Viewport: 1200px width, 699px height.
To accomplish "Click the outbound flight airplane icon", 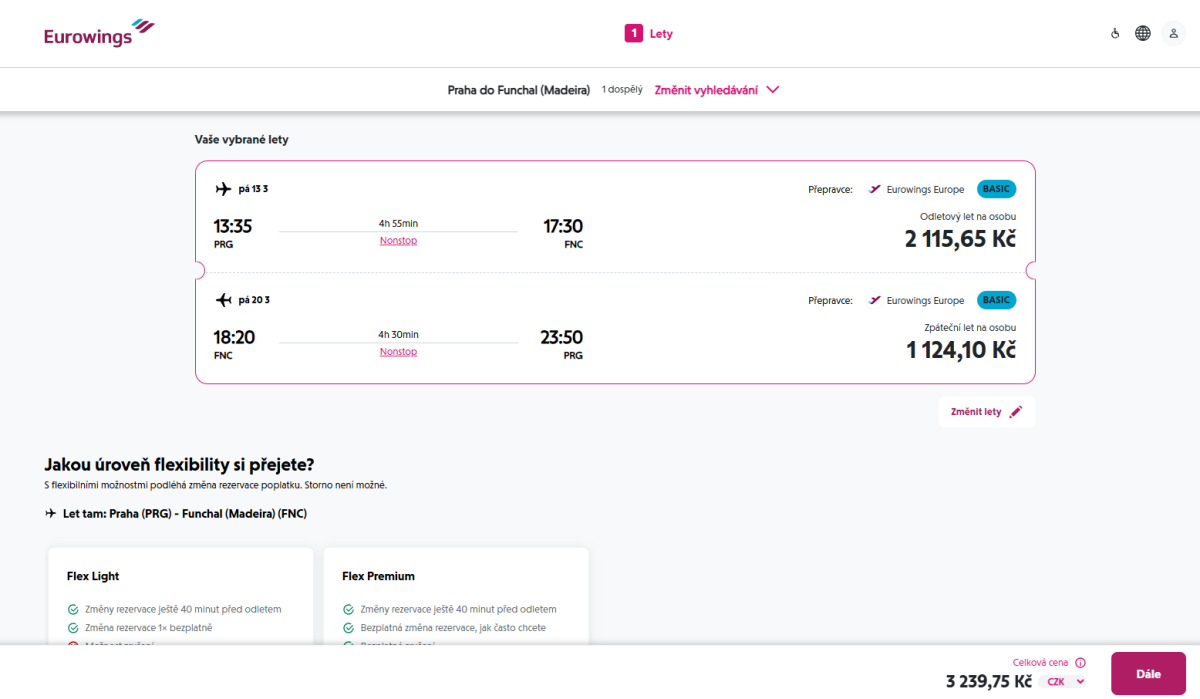I will click(223, 189).
